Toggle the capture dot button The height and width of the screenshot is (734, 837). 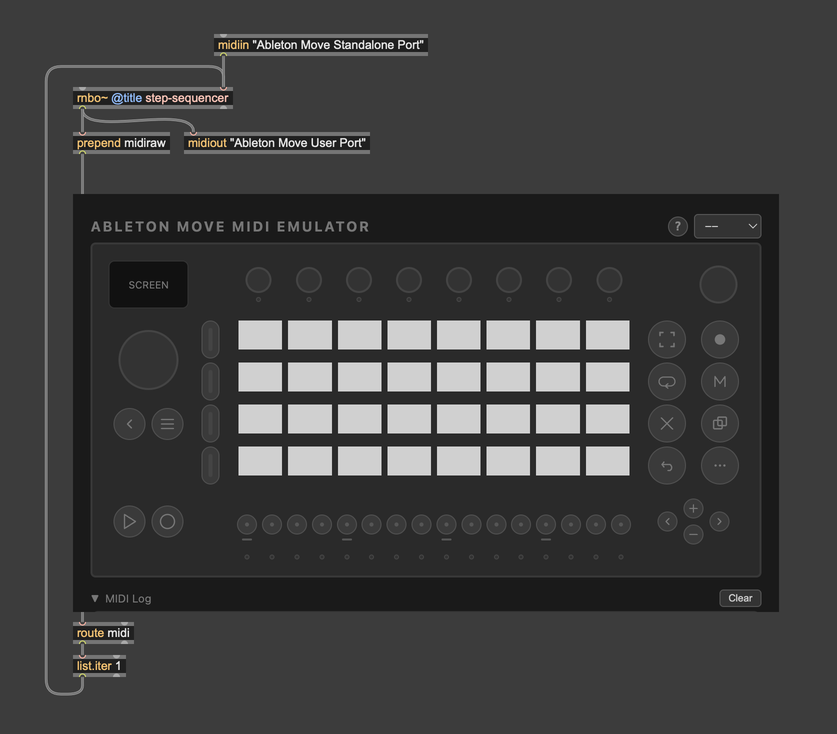click(x=719, y=340)
